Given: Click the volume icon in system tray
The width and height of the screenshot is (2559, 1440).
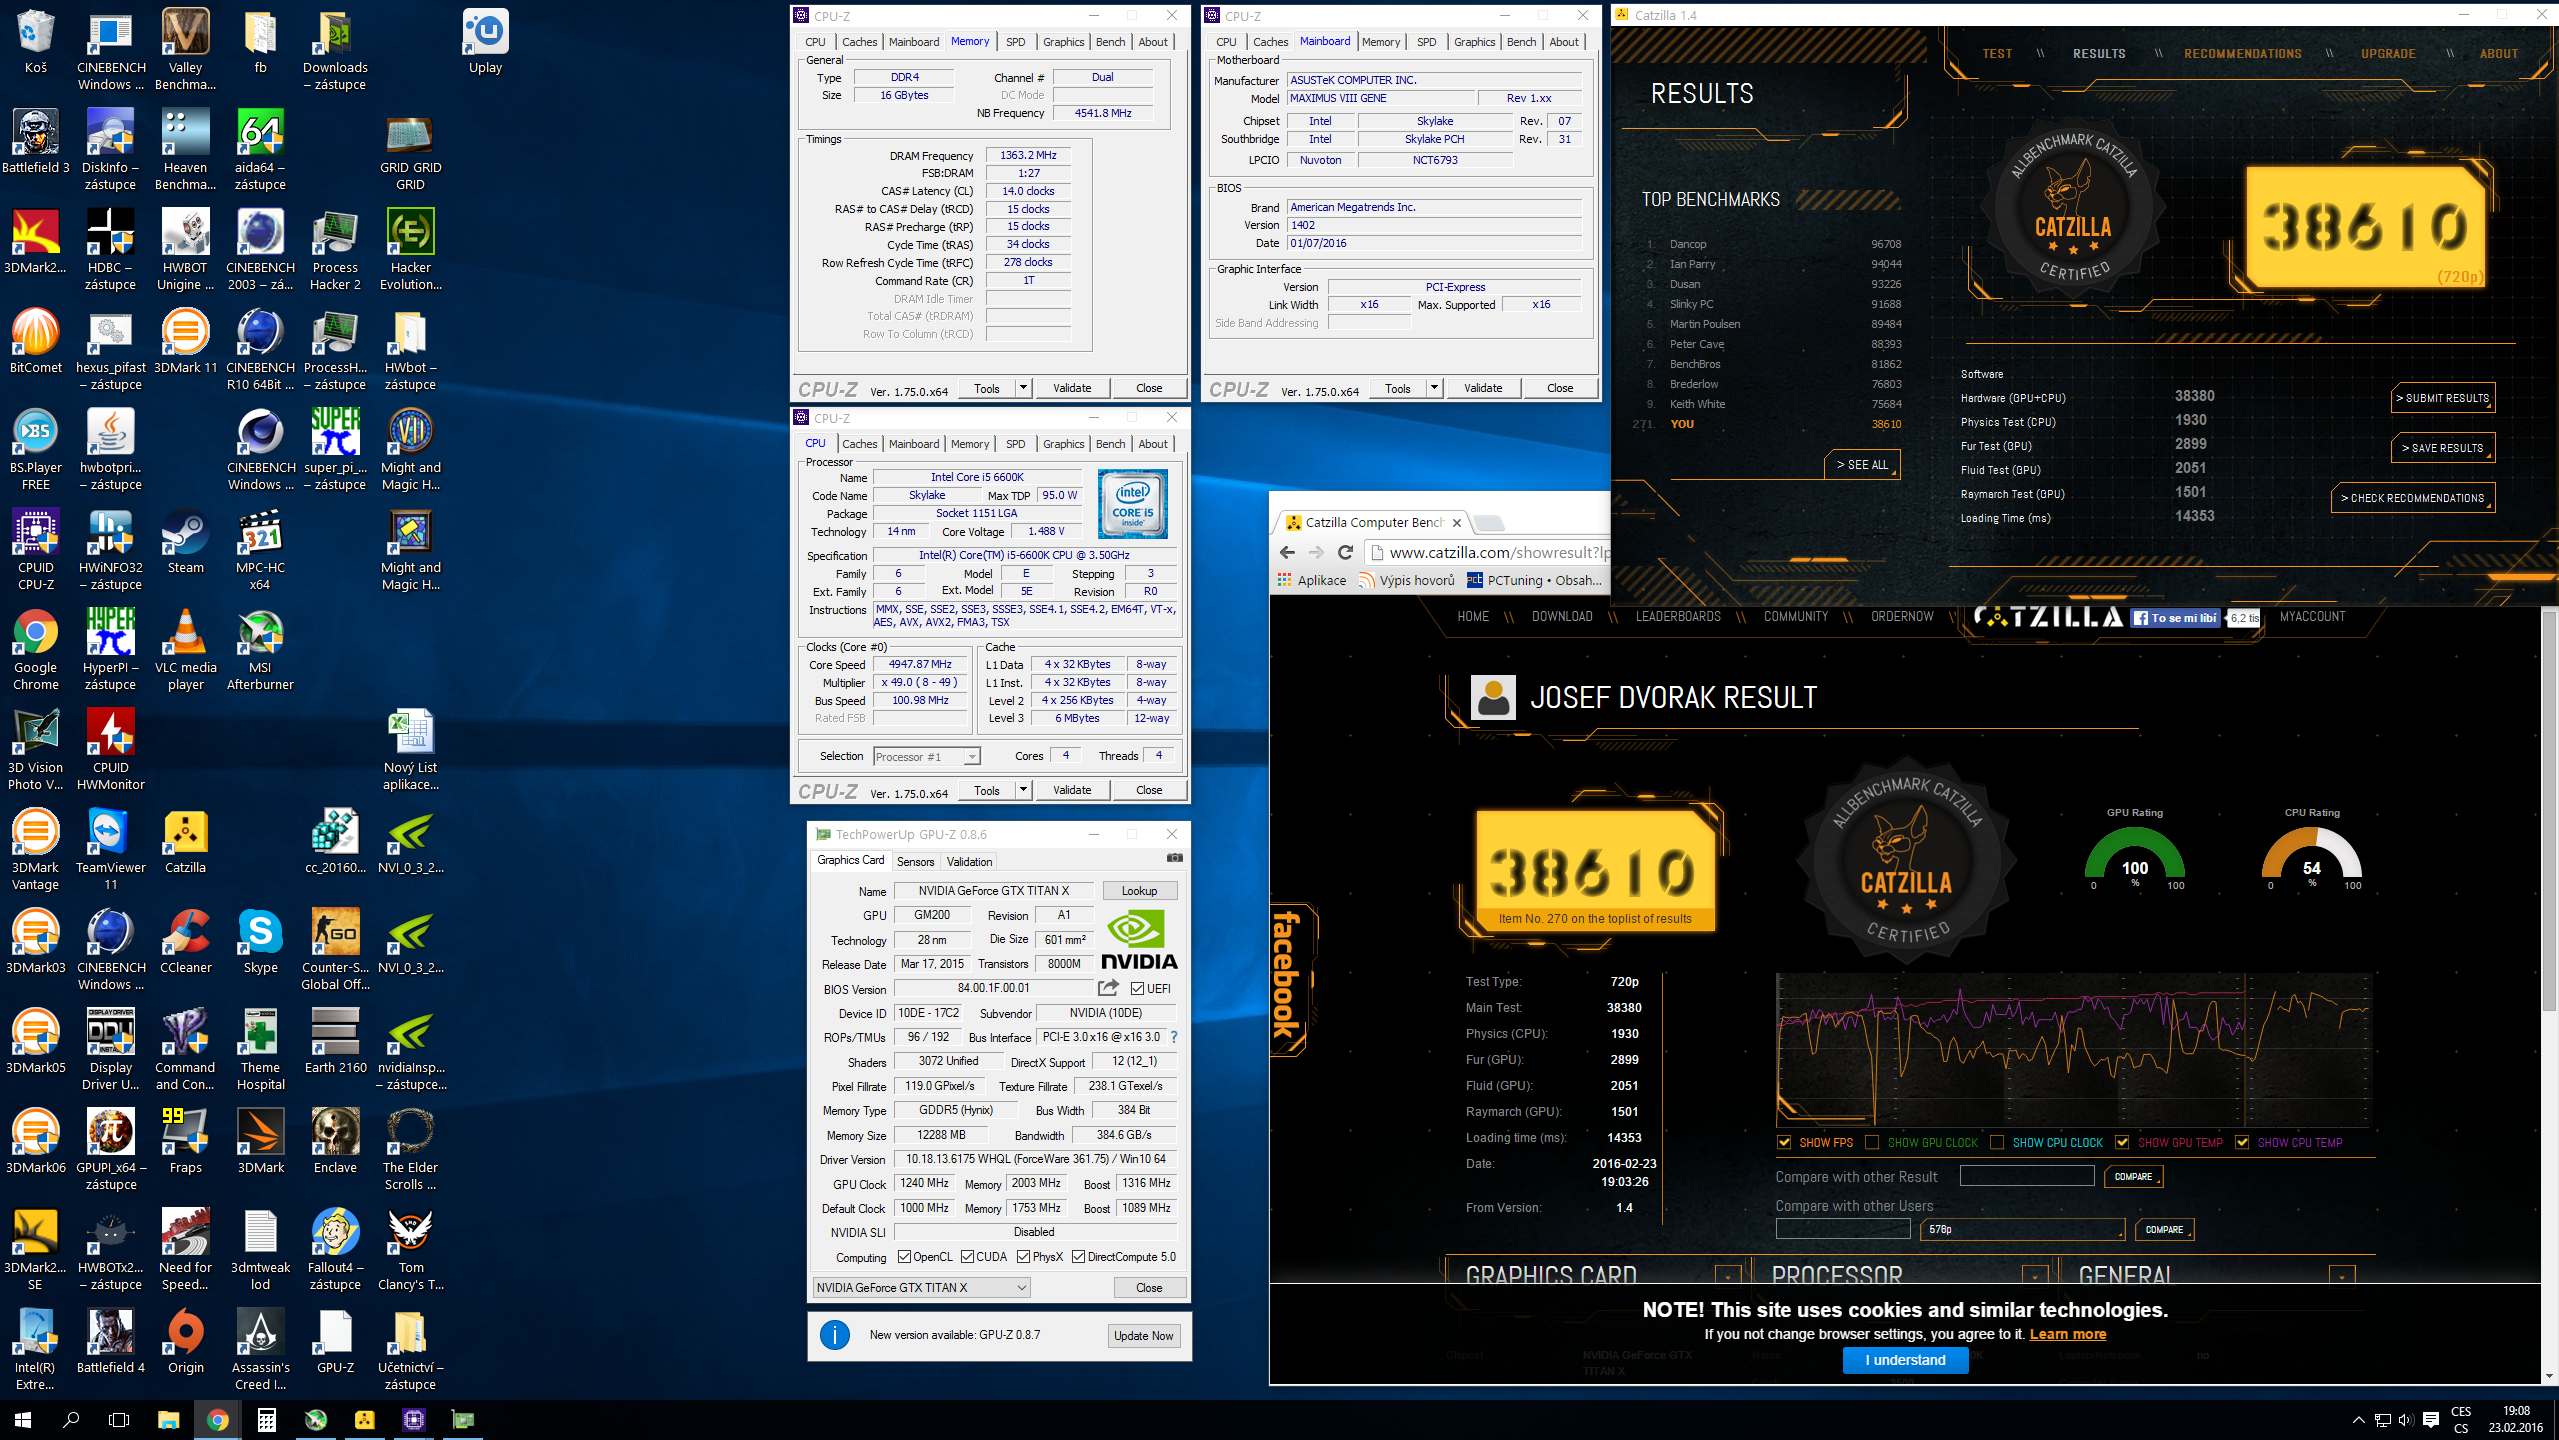Looking at the screenshot, I should pos(2406,1420).
